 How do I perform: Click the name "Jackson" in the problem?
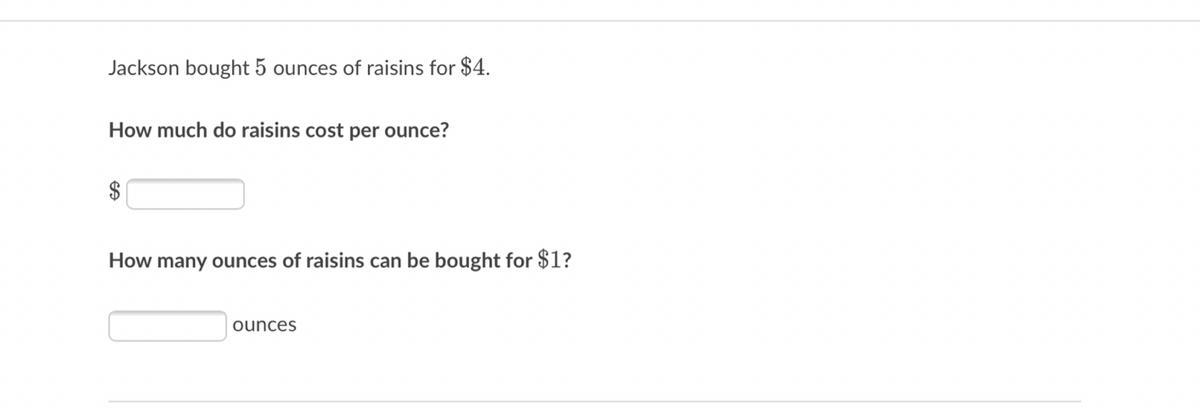(x=143, y=69)
